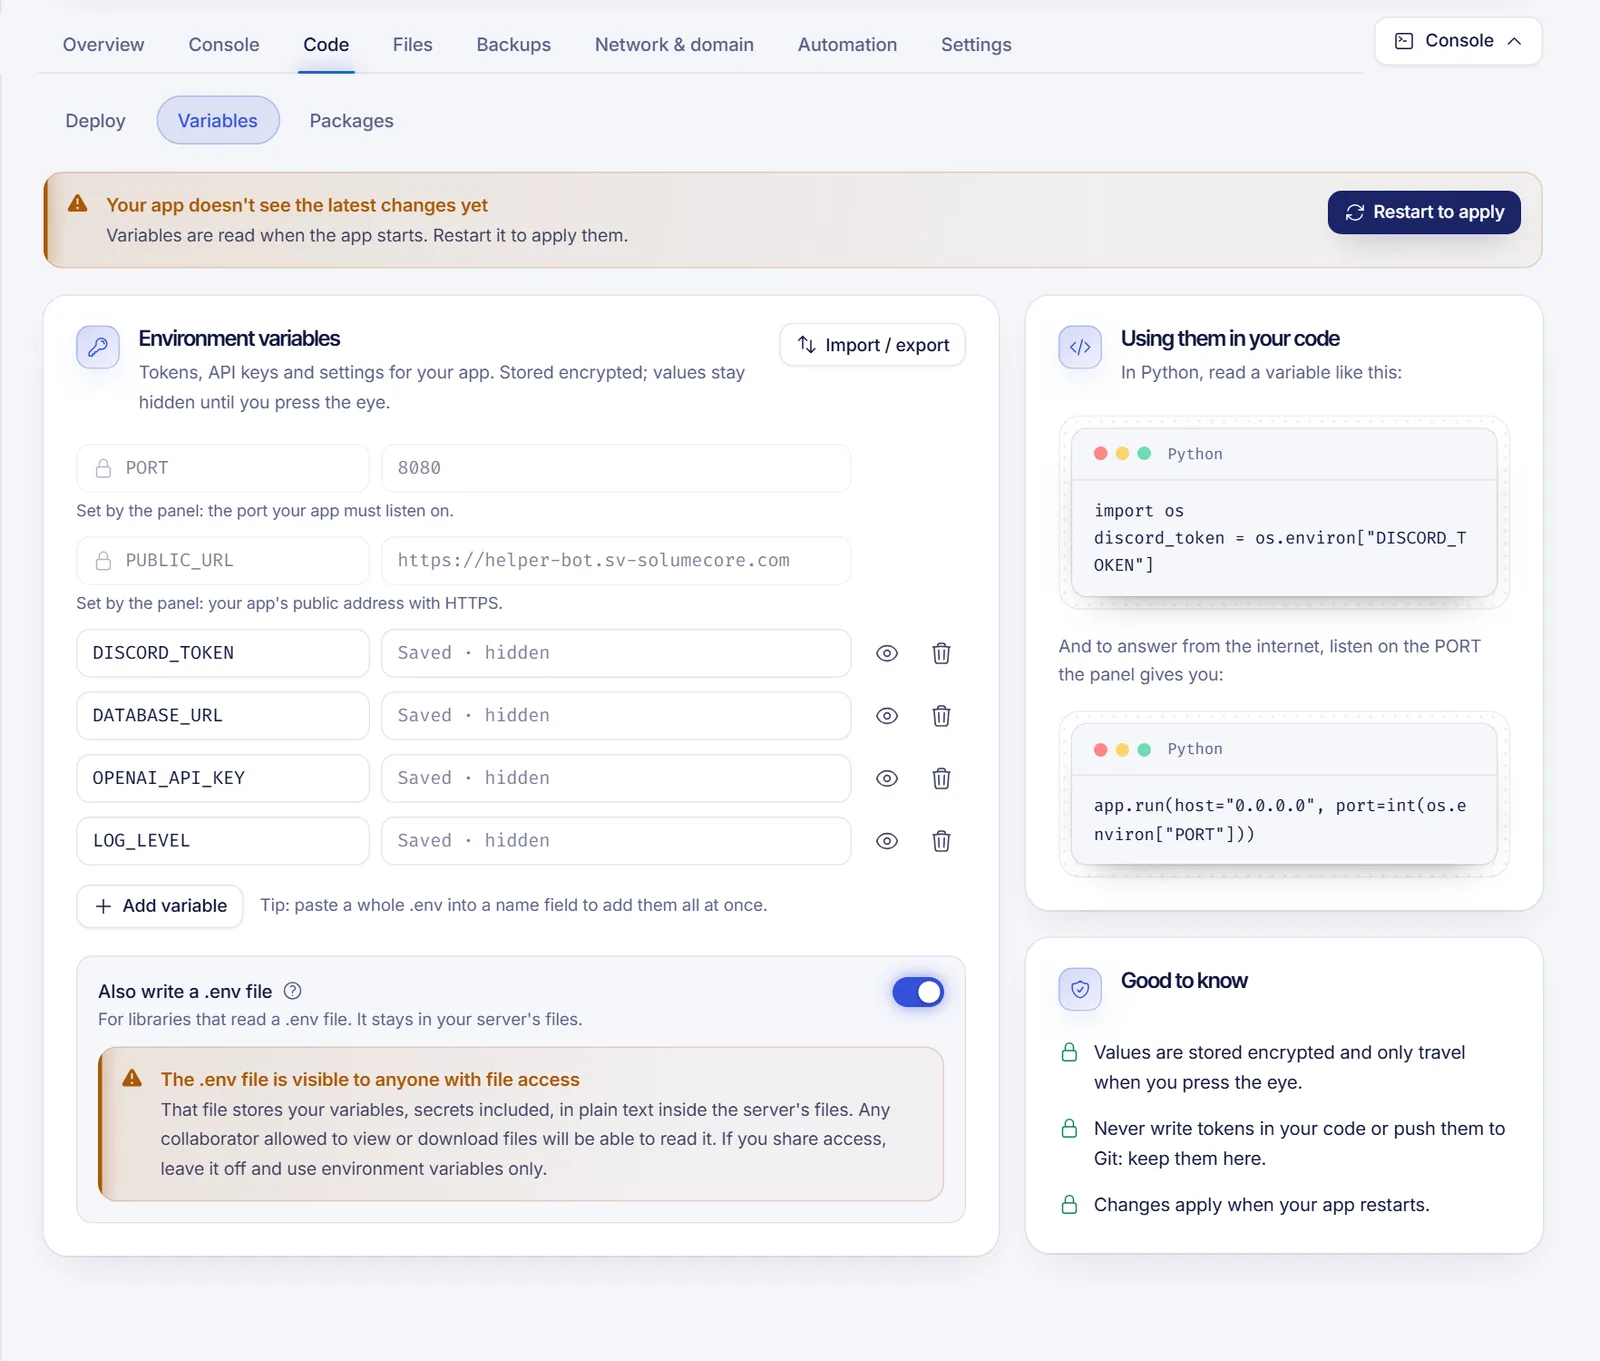Delete the DATABASE_URL variable with trash icon

(941, 716)
